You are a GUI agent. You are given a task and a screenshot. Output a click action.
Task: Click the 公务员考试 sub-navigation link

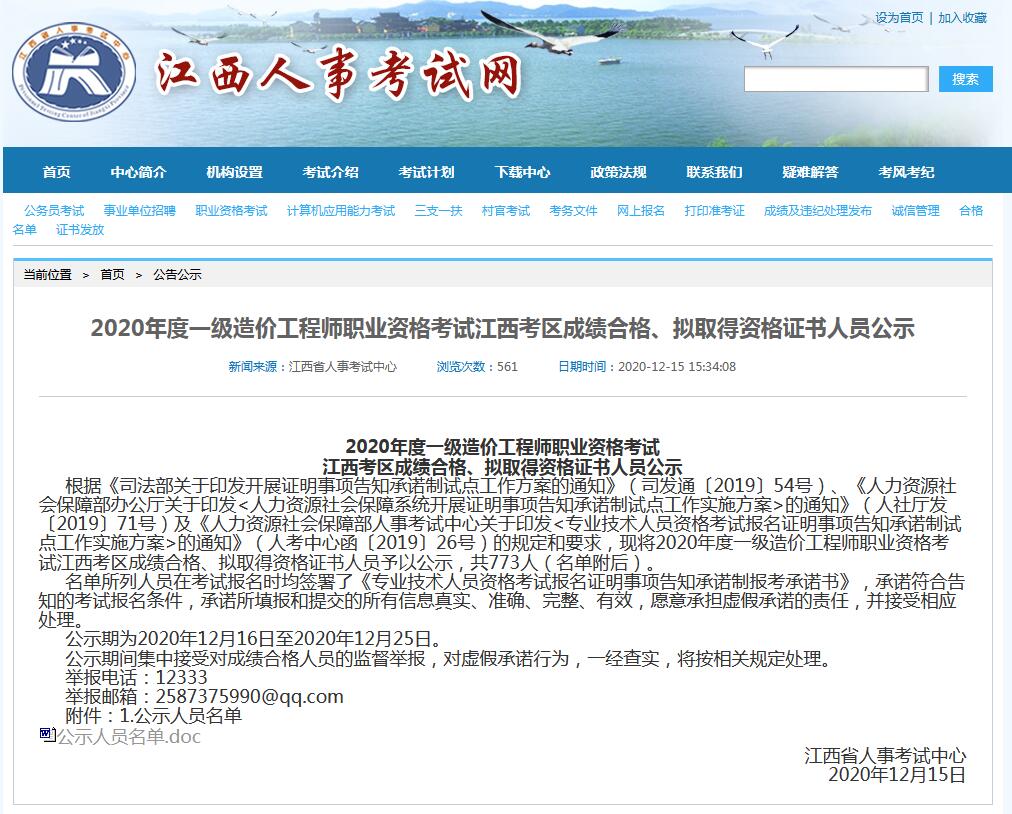54,211
